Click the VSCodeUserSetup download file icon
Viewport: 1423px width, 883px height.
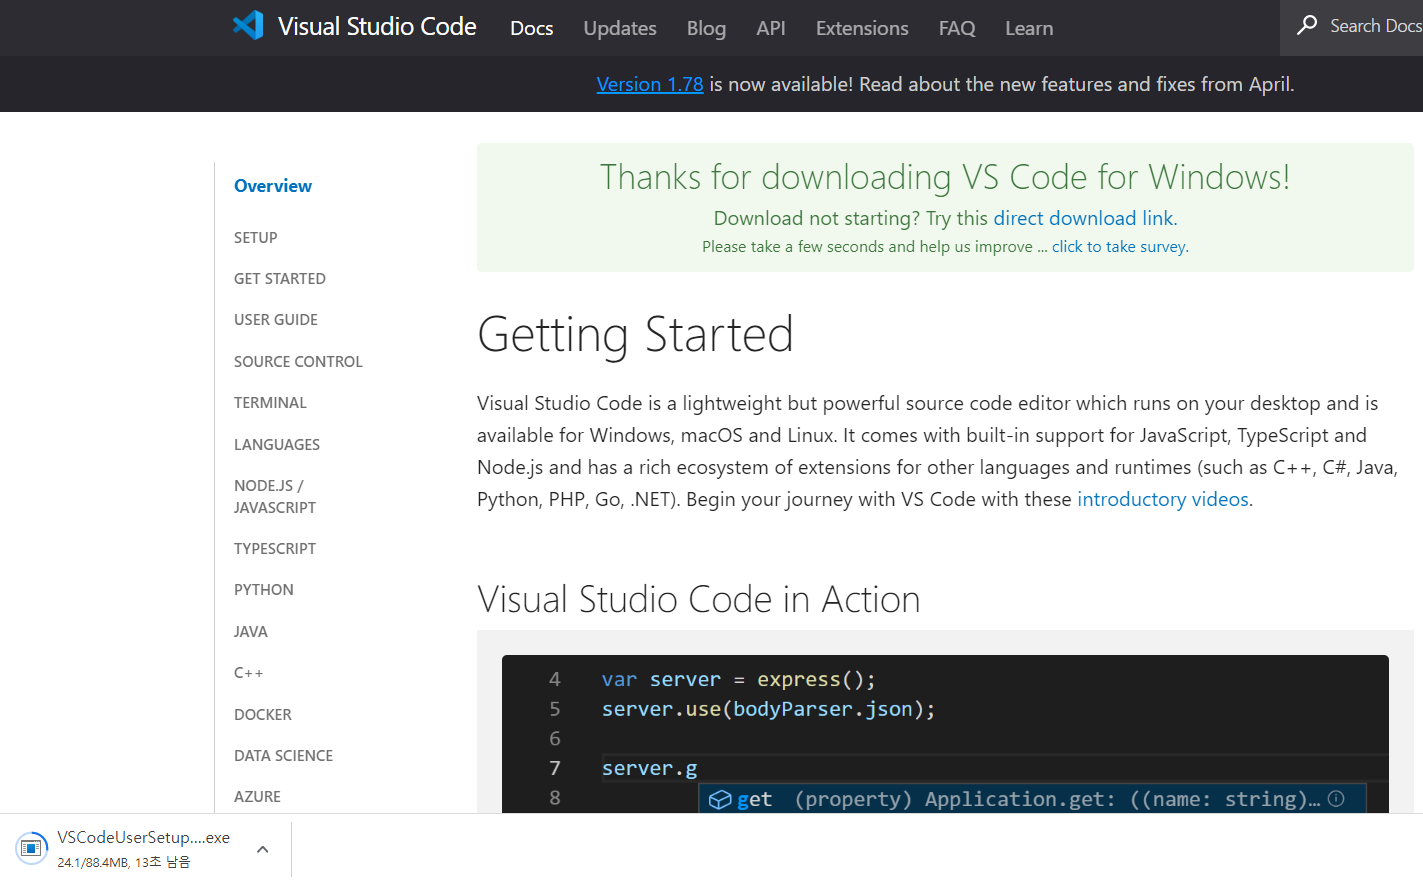31,848
